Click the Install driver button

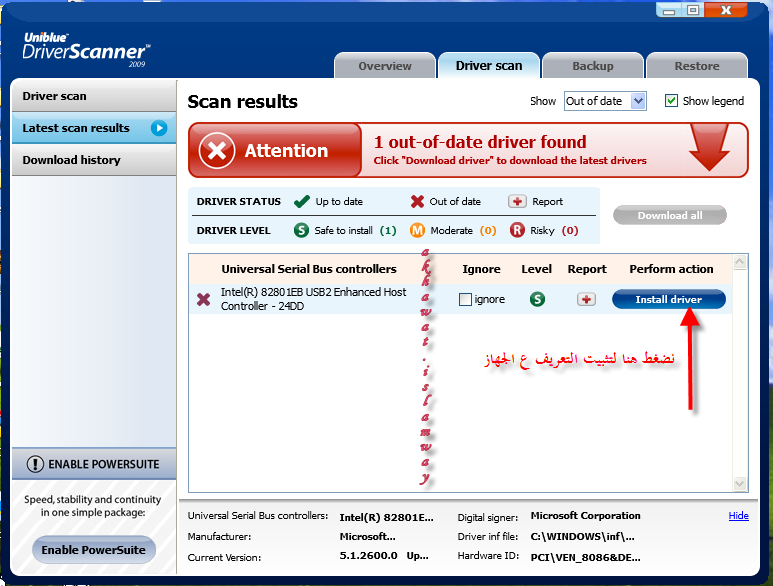pyautogui.click(x=668, y=299)
